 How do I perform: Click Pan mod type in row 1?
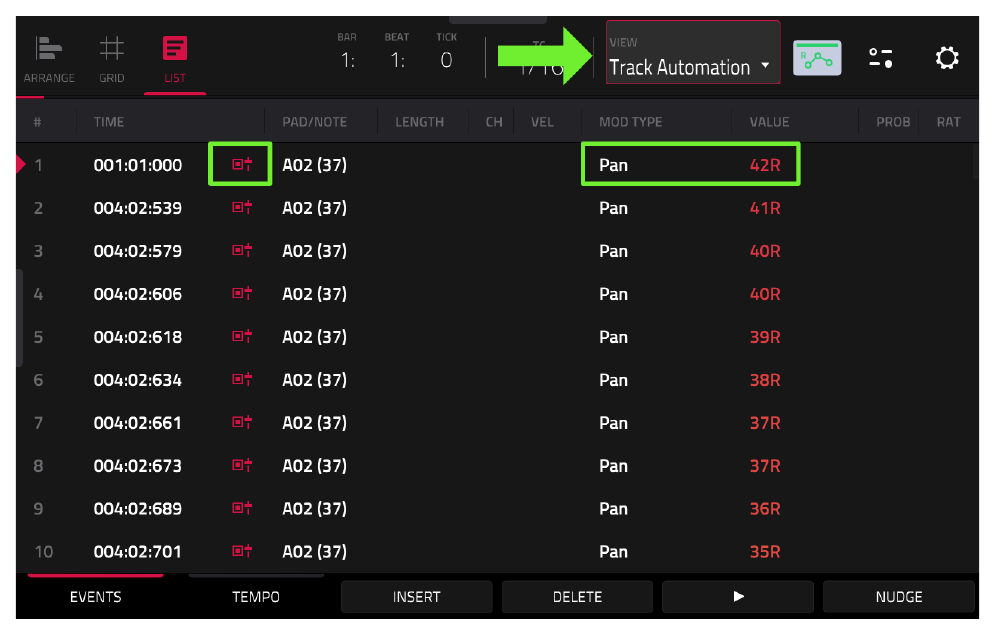[x=613, y=165]
